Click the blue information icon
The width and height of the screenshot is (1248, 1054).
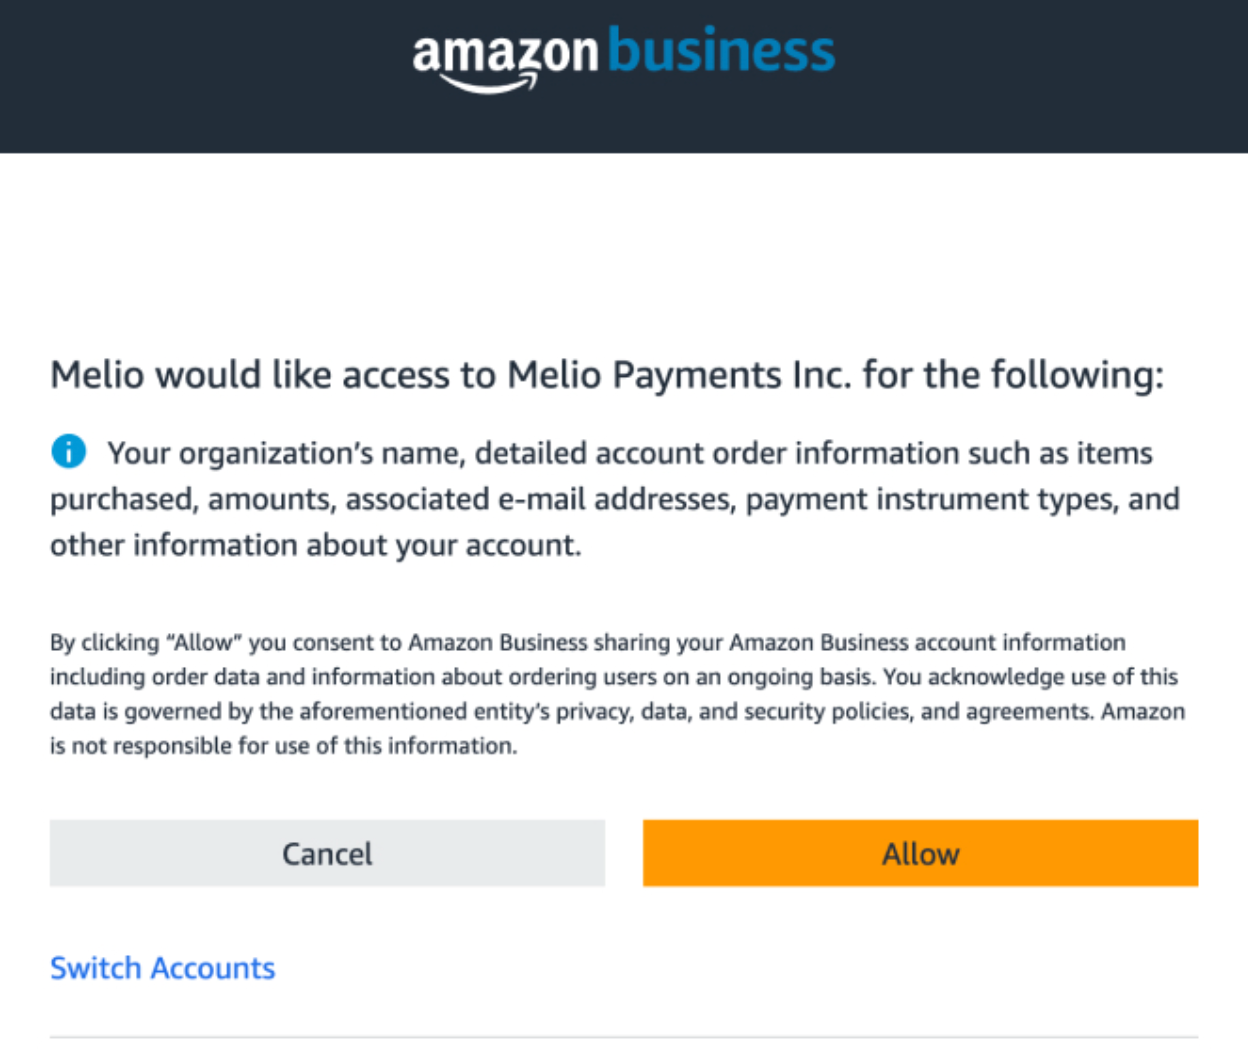pyautogui.click(x=68, y=452)
